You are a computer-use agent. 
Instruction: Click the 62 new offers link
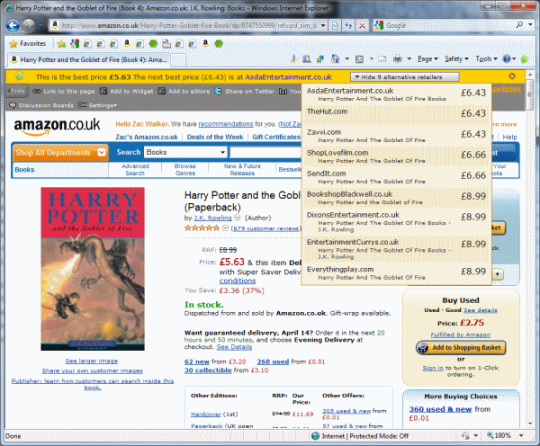[x=197, y=362]
